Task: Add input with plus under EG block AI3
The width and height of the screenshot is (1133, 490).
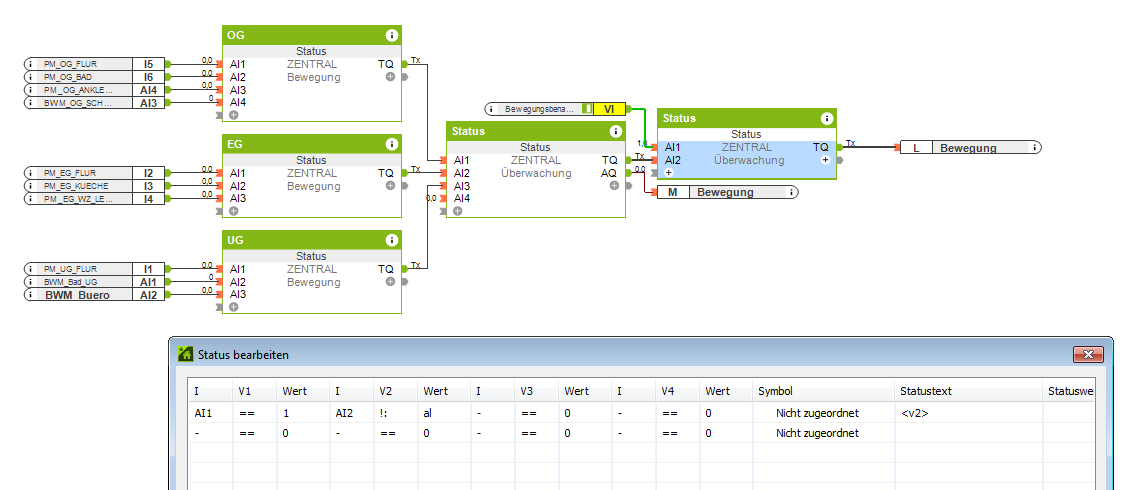Action: click(233, 211)
